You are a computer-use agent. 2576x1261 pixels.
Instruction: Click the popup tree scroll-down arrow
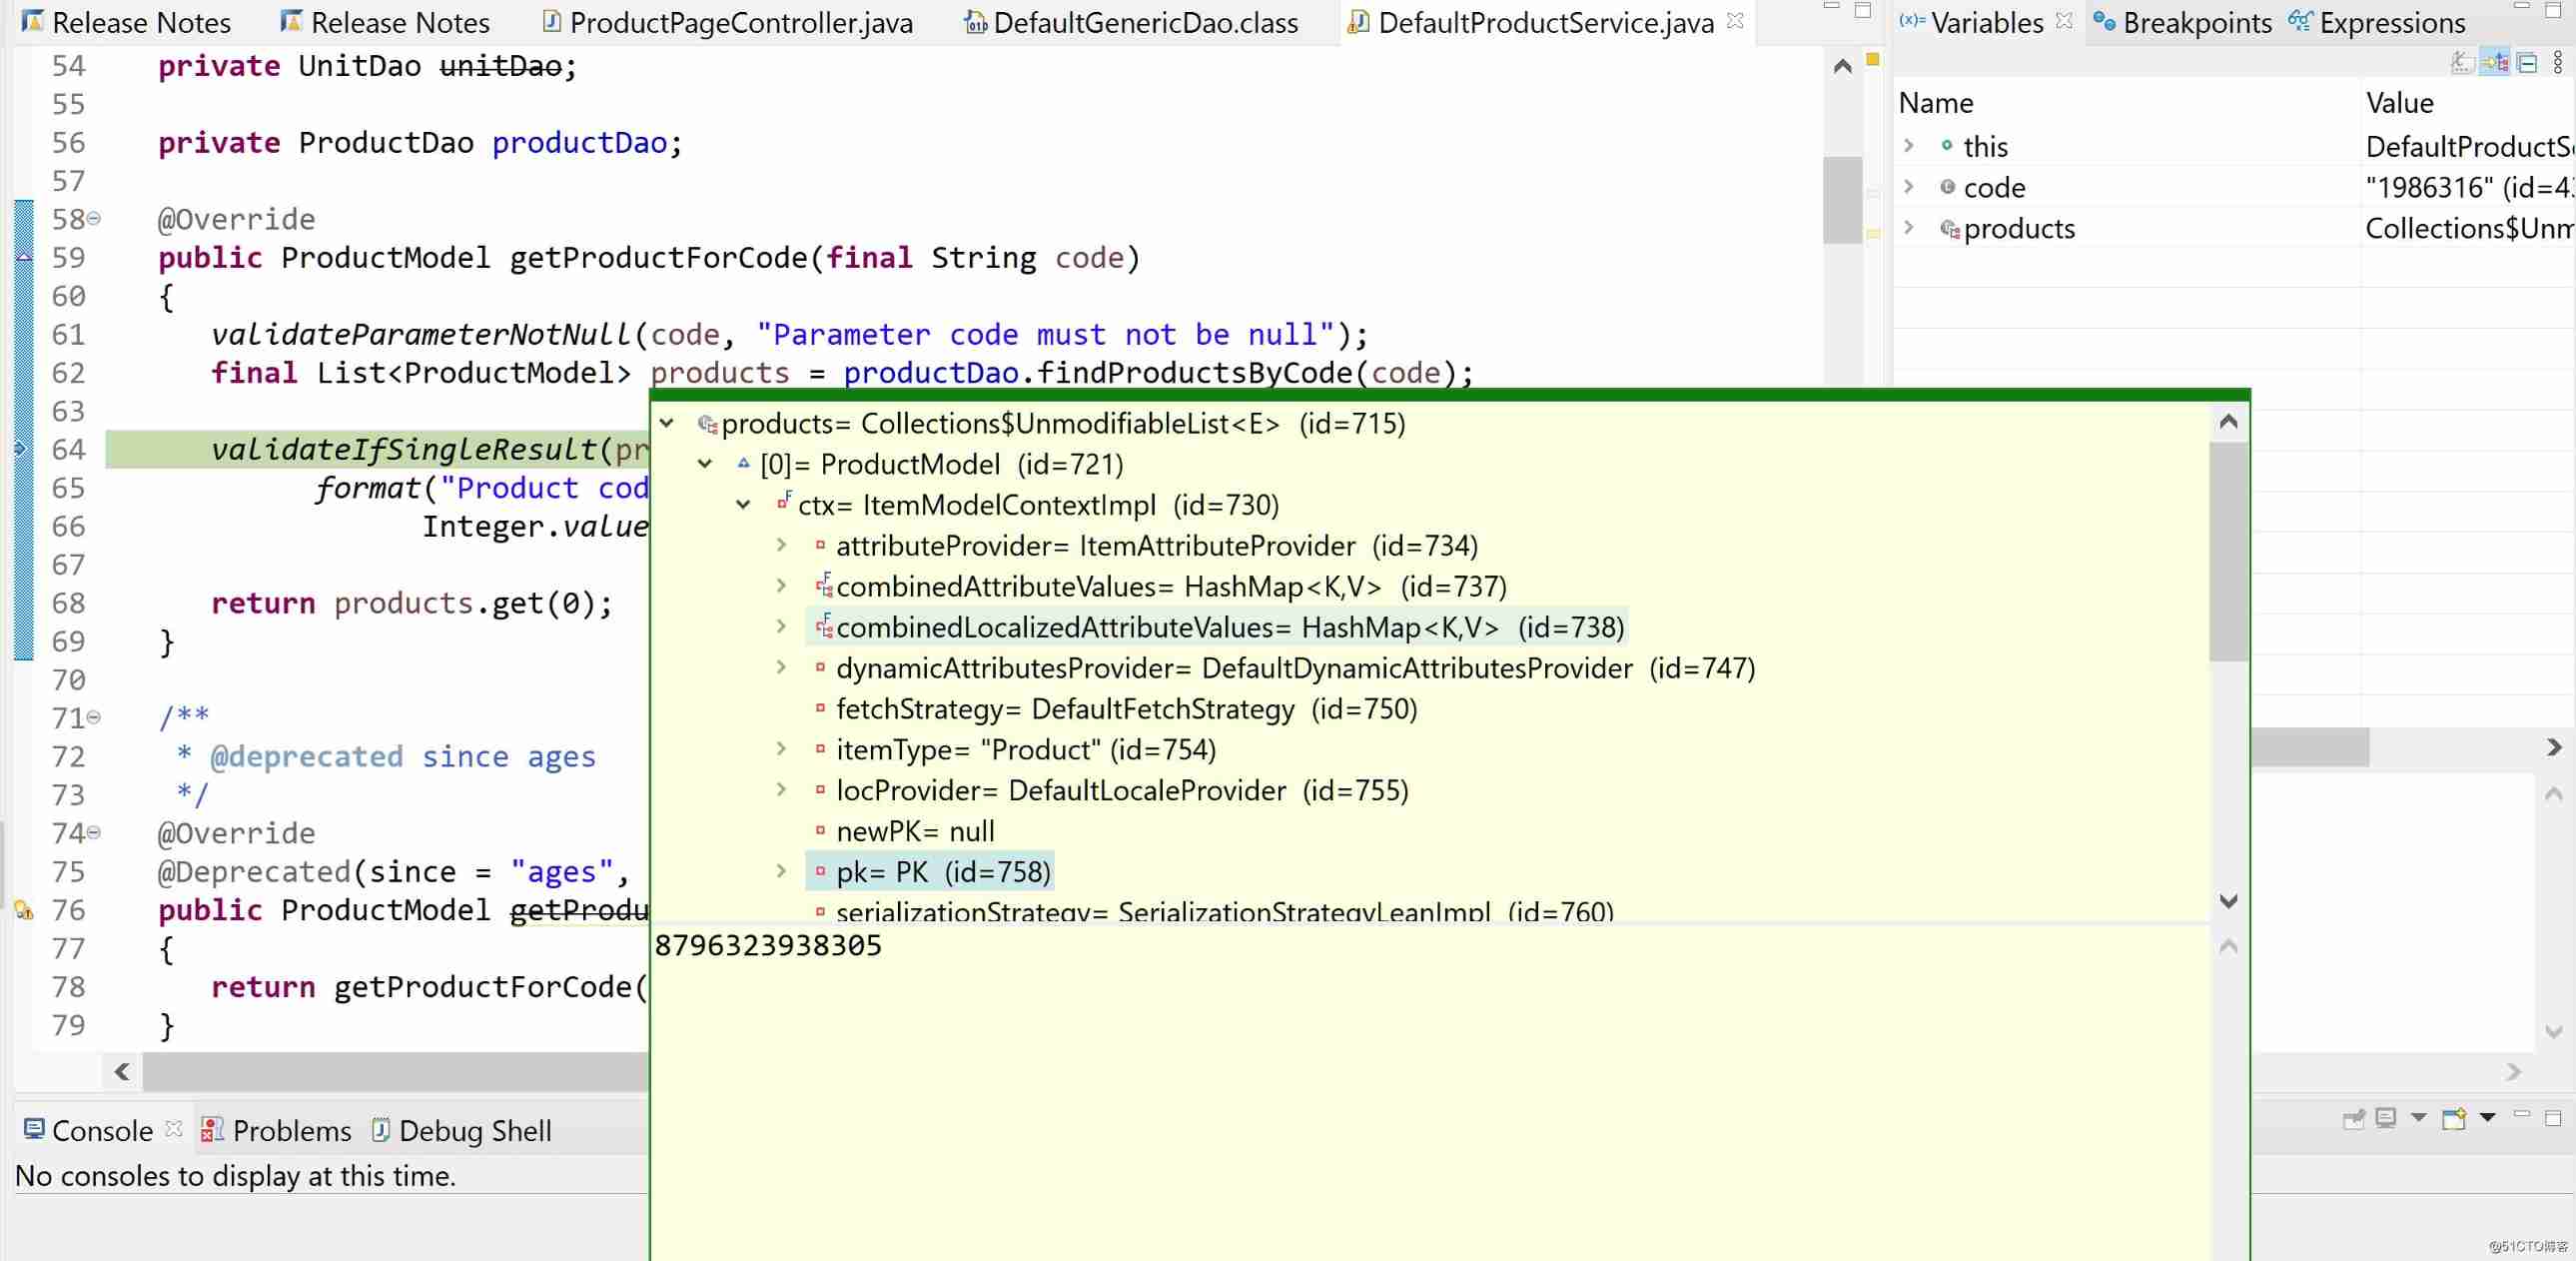click(2229, 901)
